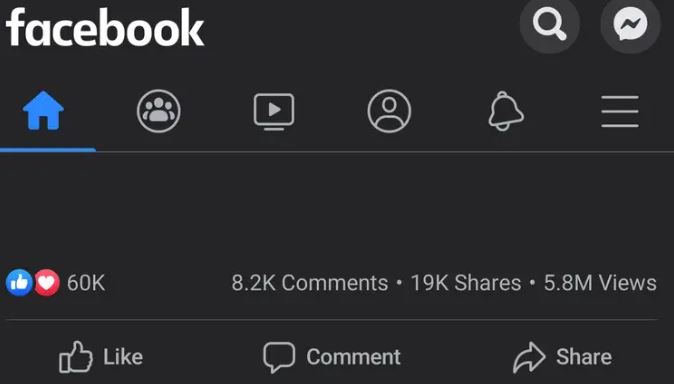Screen dimensions: 674x384
Task: Share the post
Action: (562, 357)
